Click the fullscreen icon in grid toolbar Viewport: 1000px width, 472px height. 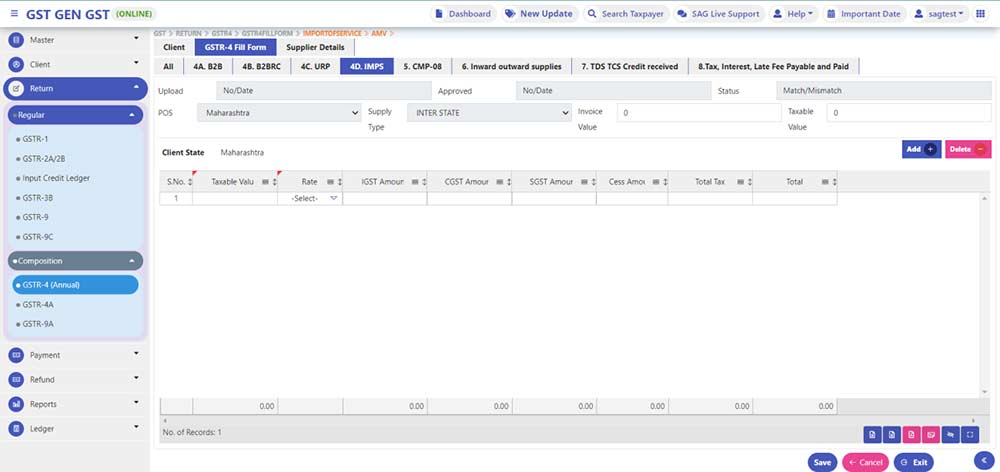pyautogui.click(x=968, y=434)
